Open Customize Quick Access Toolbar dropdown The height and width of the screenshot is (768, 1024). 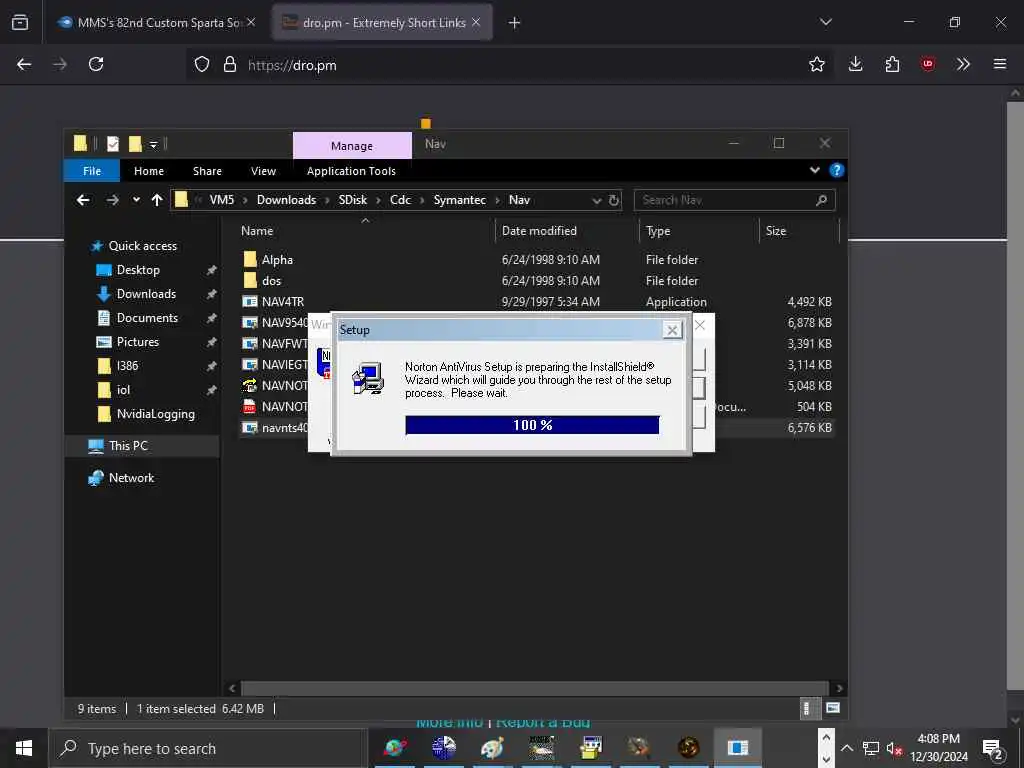153,144
